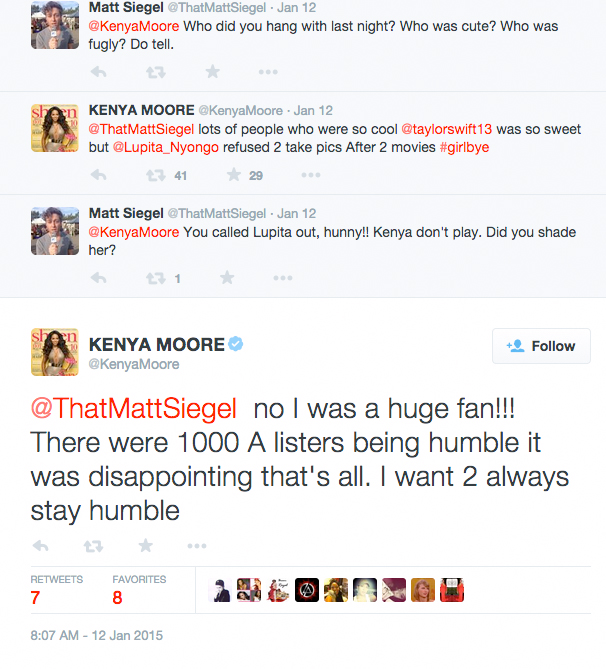This screenshot has height=669, width=606.
Task: Open more options on the main tweet
Action: 197,546
